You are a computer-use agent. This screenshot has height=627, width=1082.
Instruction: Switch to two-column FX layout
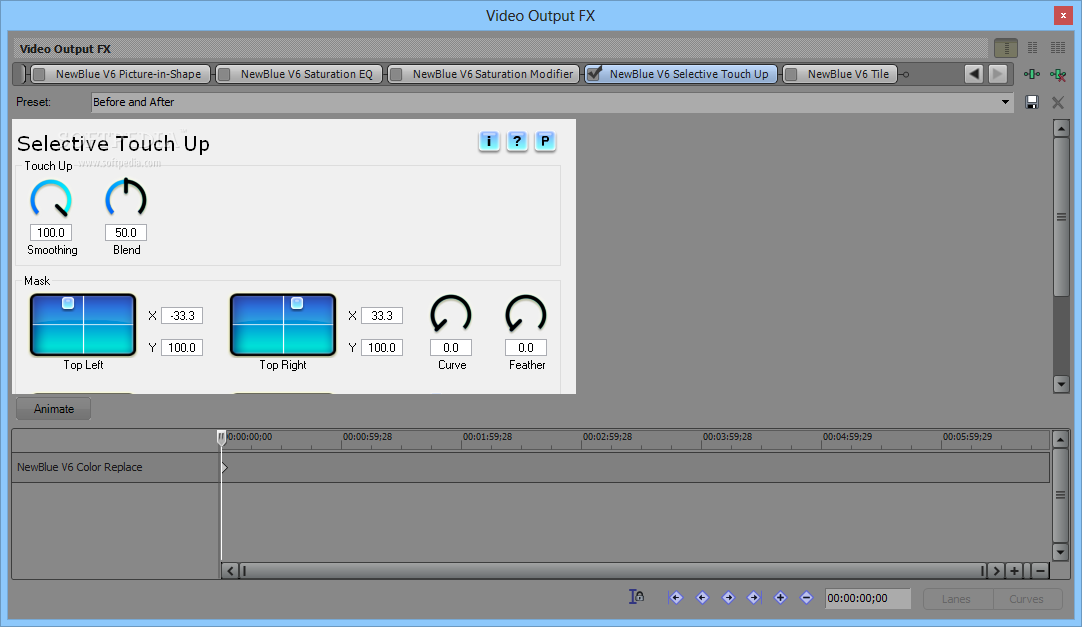pos(1032,48)
